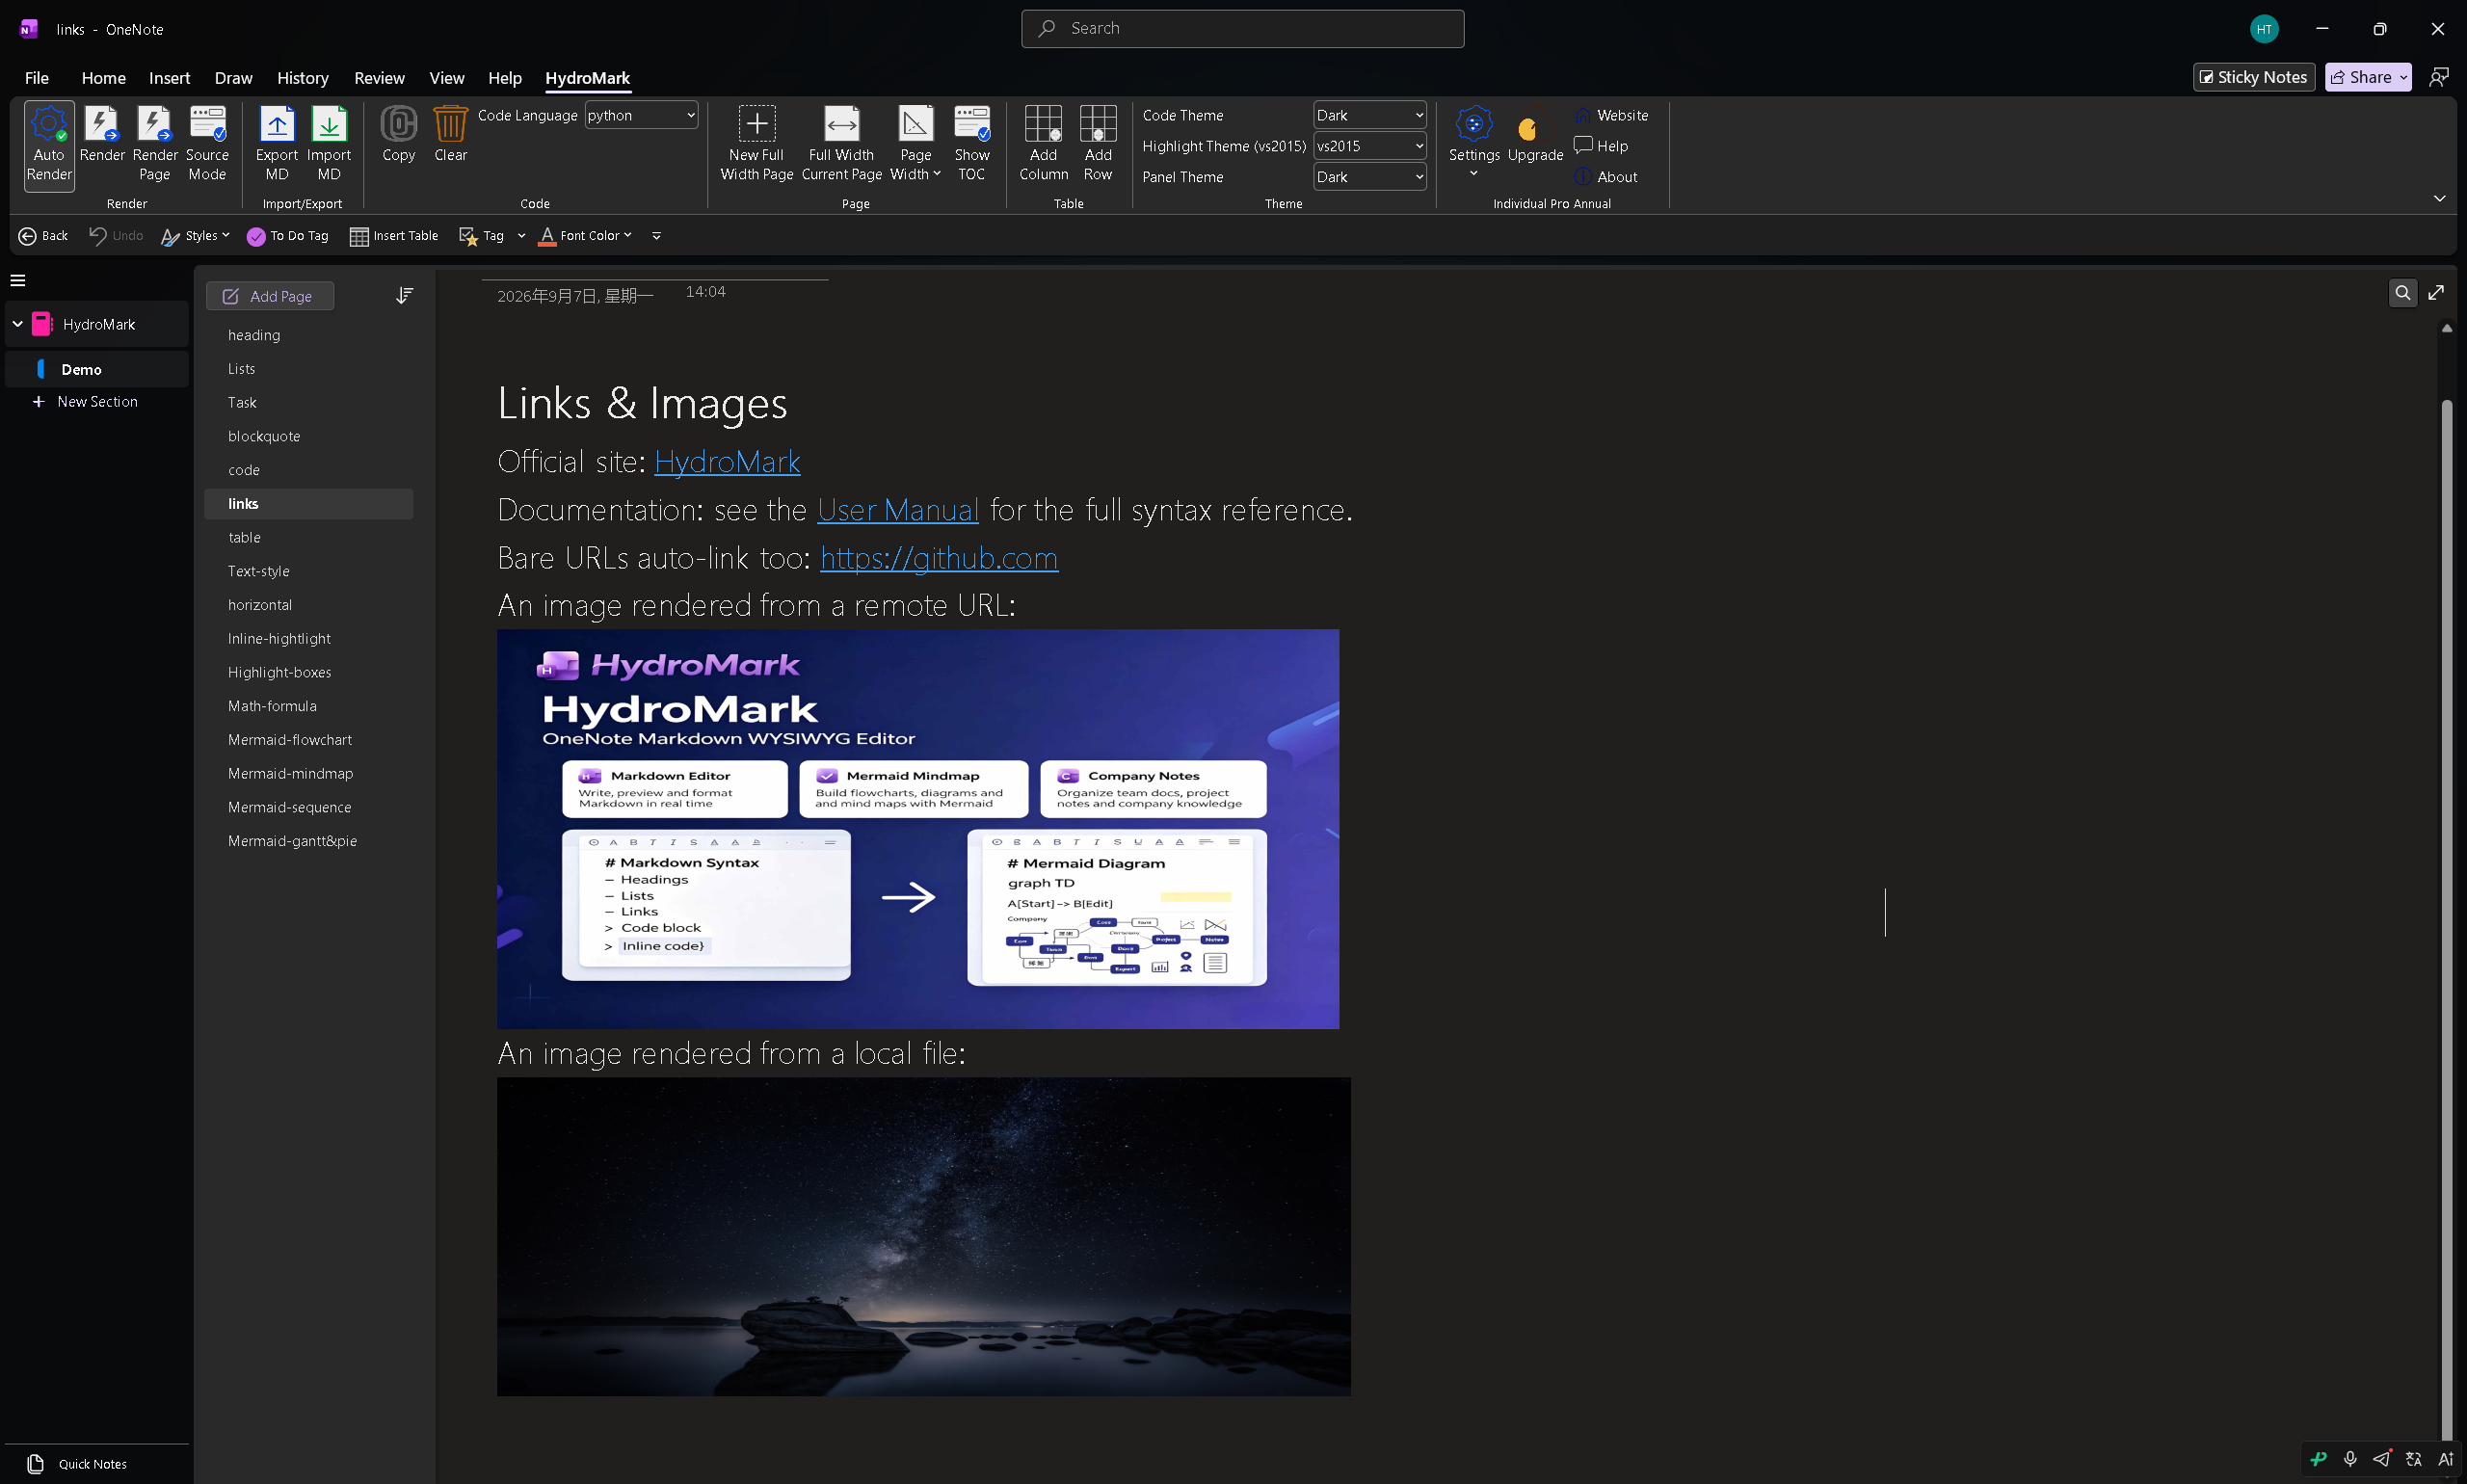Switch to the Review tab
The image size is (2467, 1484).
coord(379,78)
